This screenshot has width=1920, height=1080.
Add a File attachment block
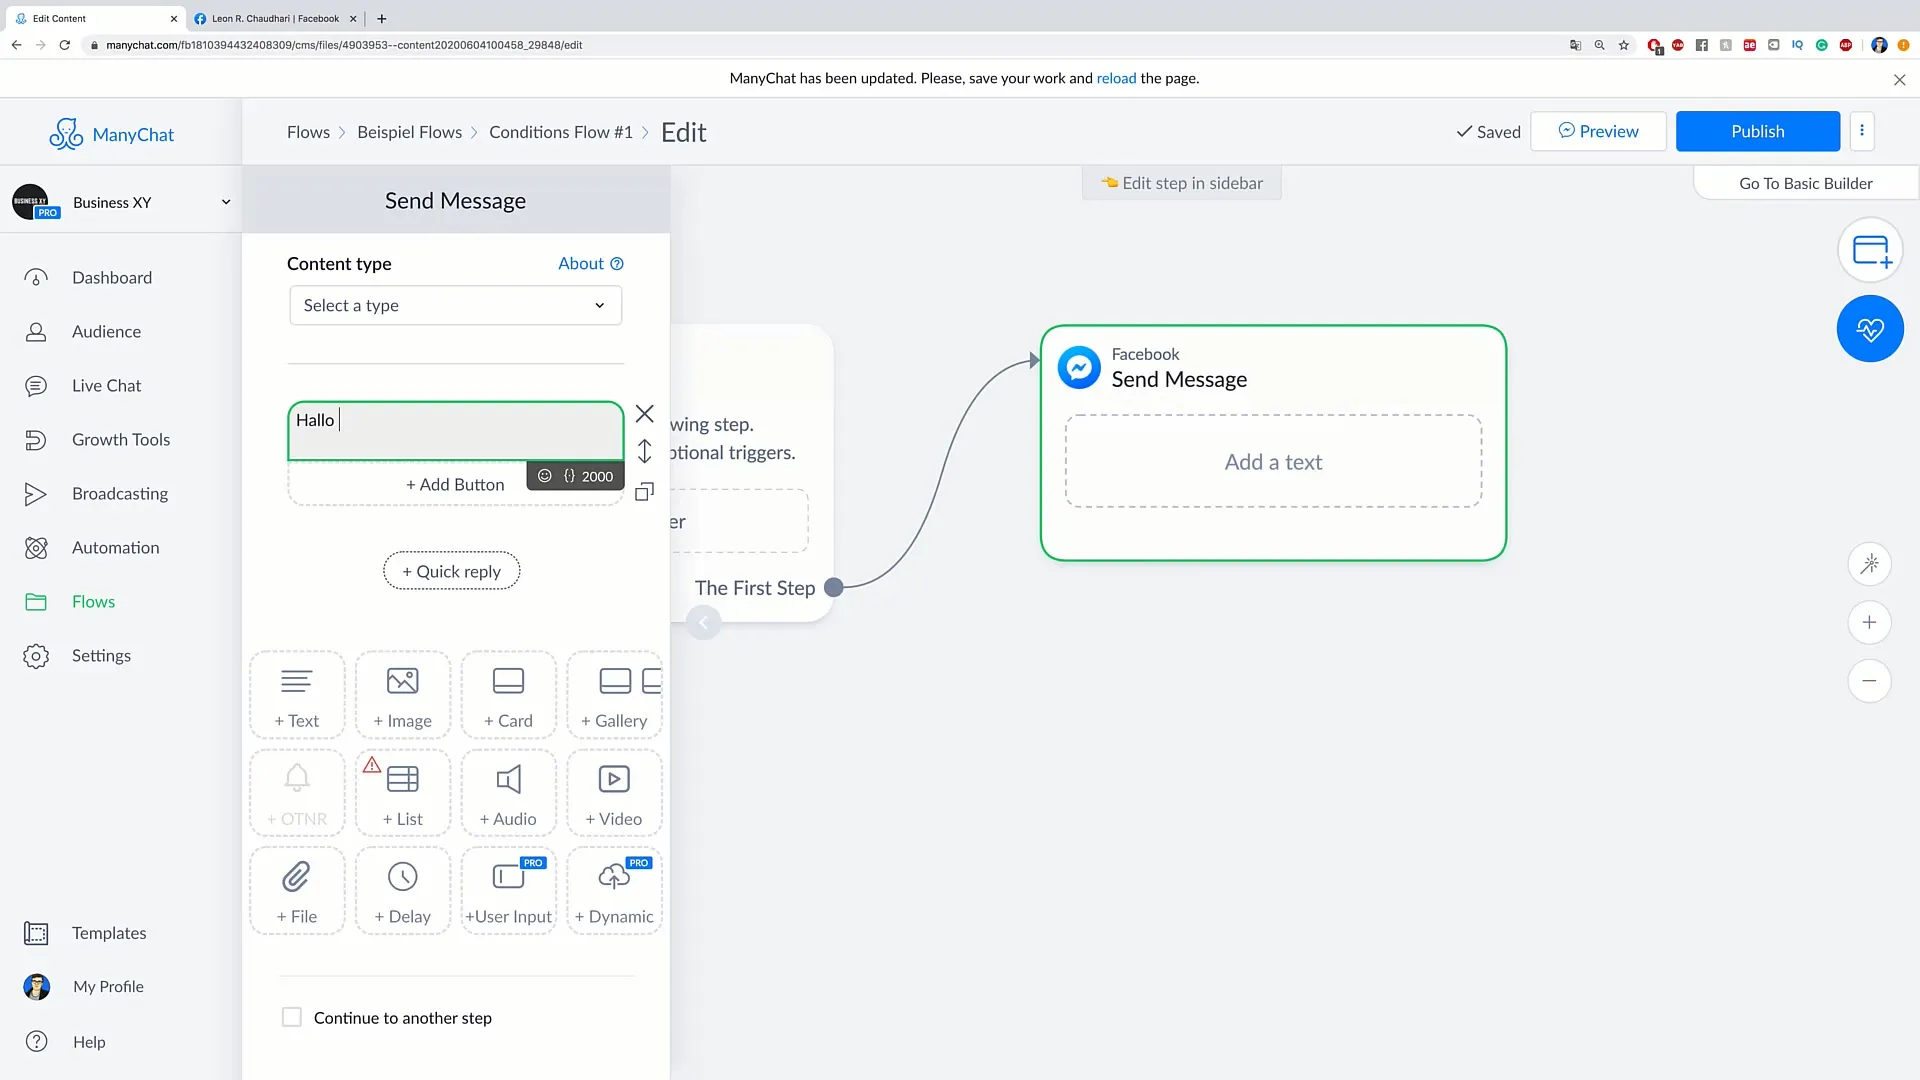[x=297, y=892]
